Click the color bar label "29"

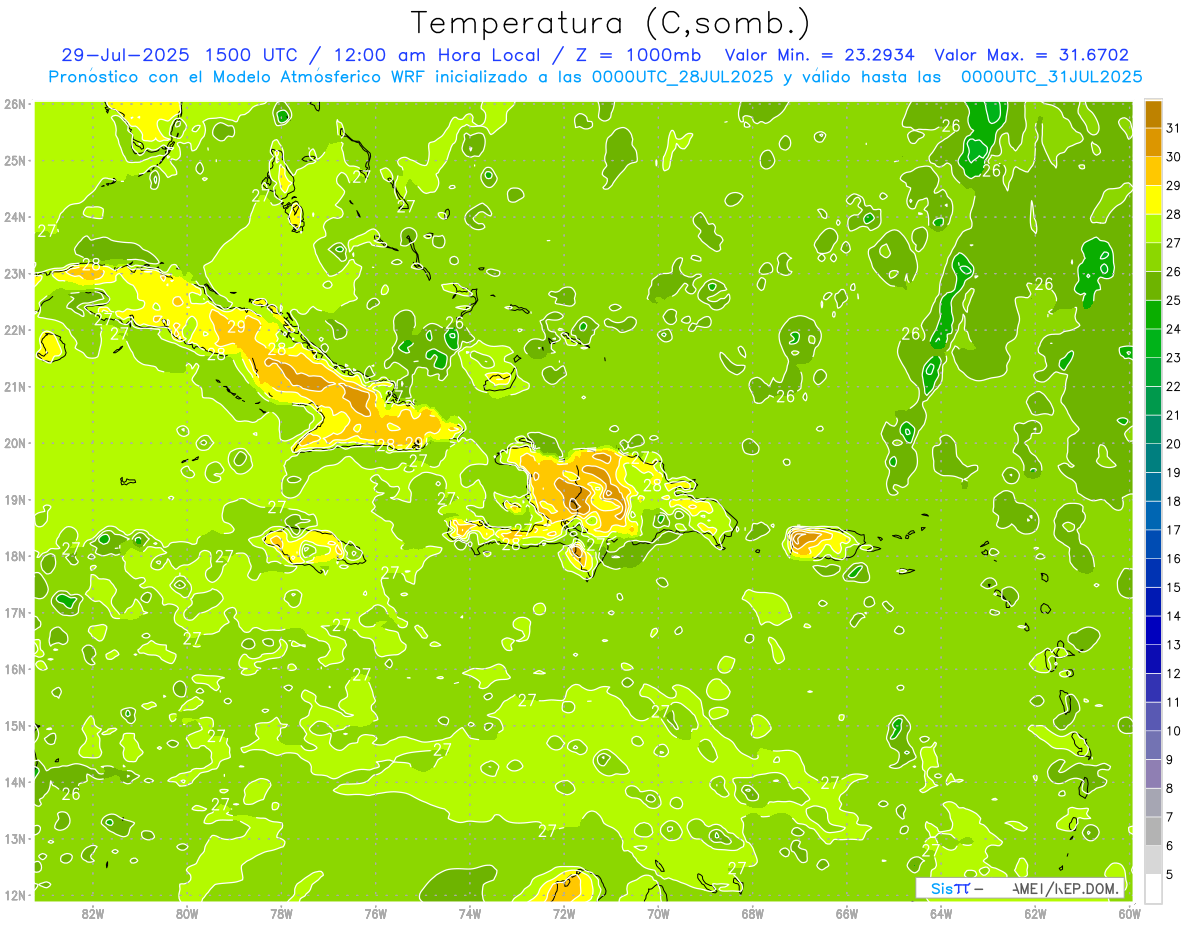(x=1174, y=186)
